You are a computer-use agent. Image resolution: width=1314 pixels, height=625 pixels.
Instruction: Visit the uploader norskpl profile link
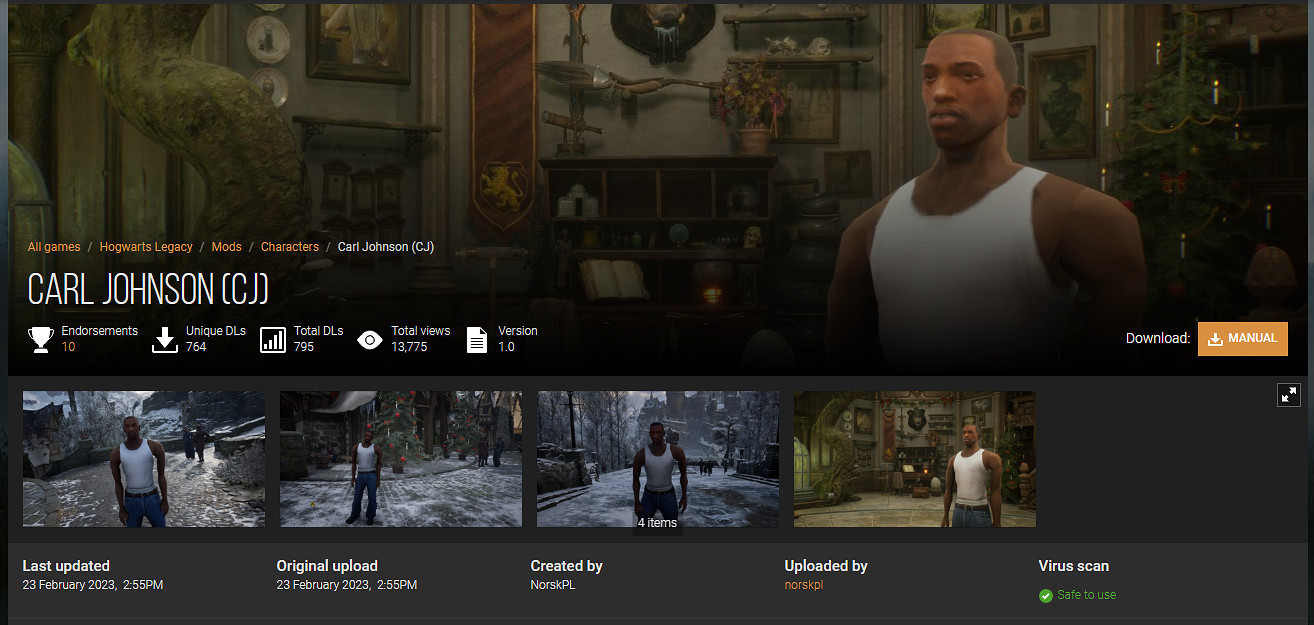point(804,585)
